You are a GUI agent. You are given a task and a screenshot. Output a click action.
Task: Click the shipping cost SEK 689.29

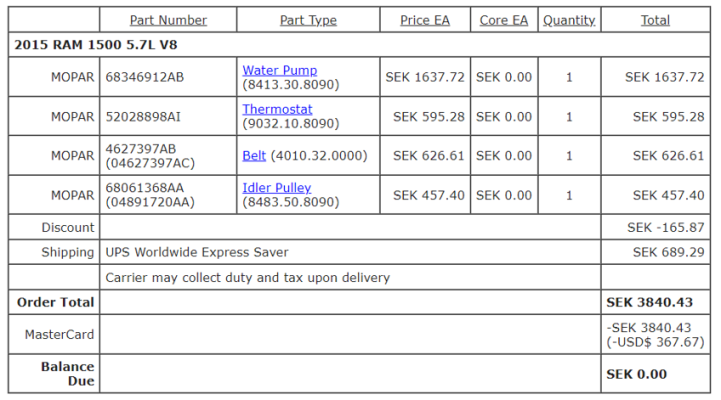point(668,252)
